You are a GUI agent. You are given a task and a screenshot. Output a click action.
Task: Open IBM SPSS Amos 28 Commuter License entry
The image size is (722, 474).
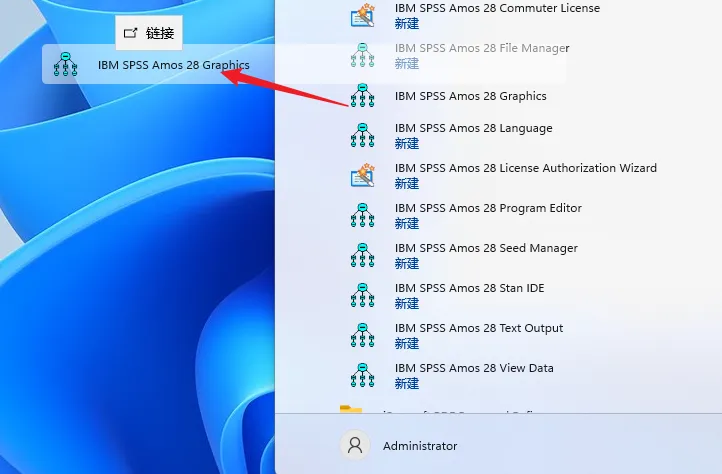pyautogui.click(x=497, y=8)
